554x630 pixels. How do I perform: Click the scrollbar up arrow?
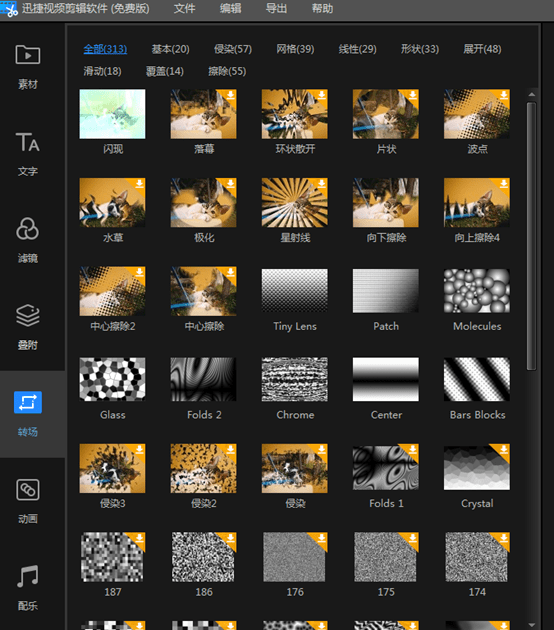(532, 94)
